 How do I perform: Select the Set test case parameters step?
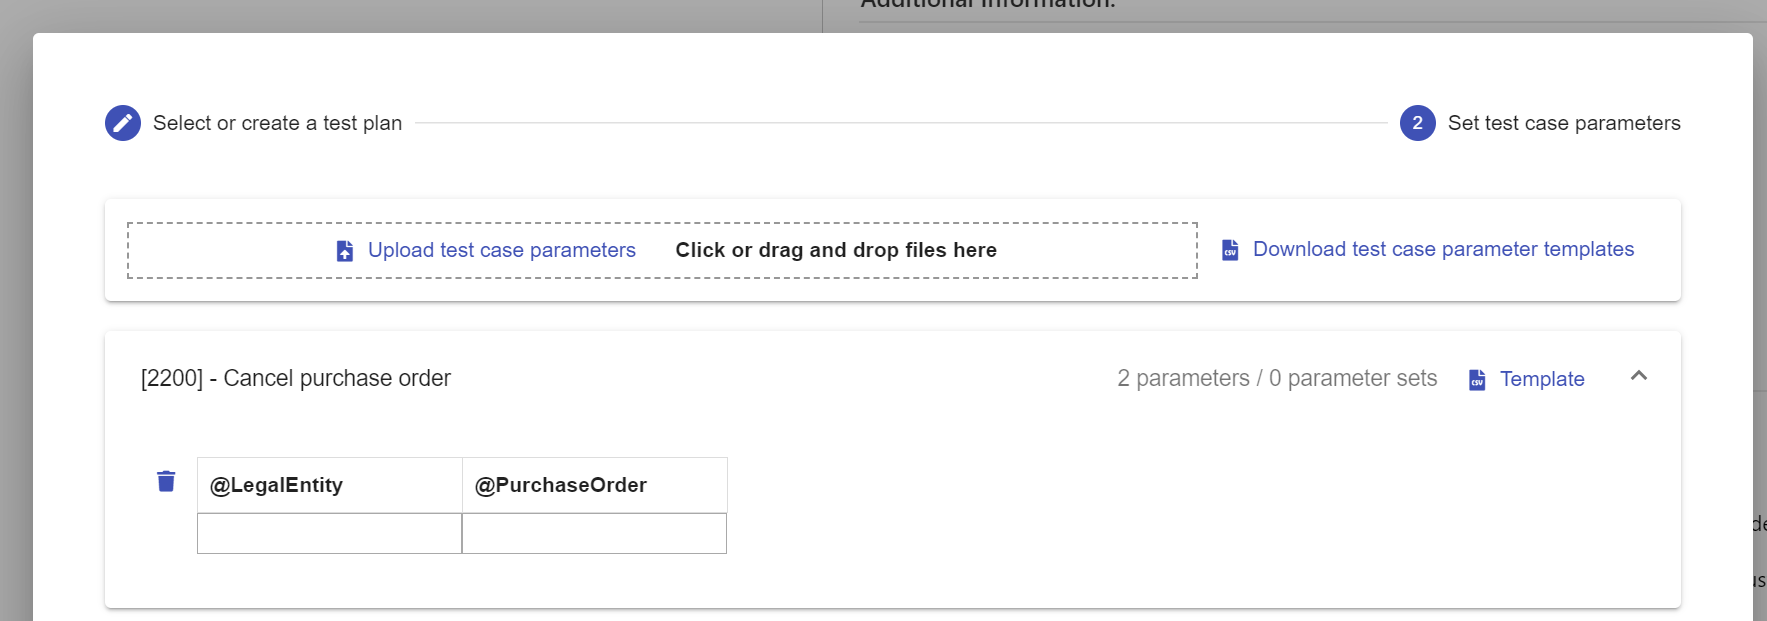[1563, 123]
